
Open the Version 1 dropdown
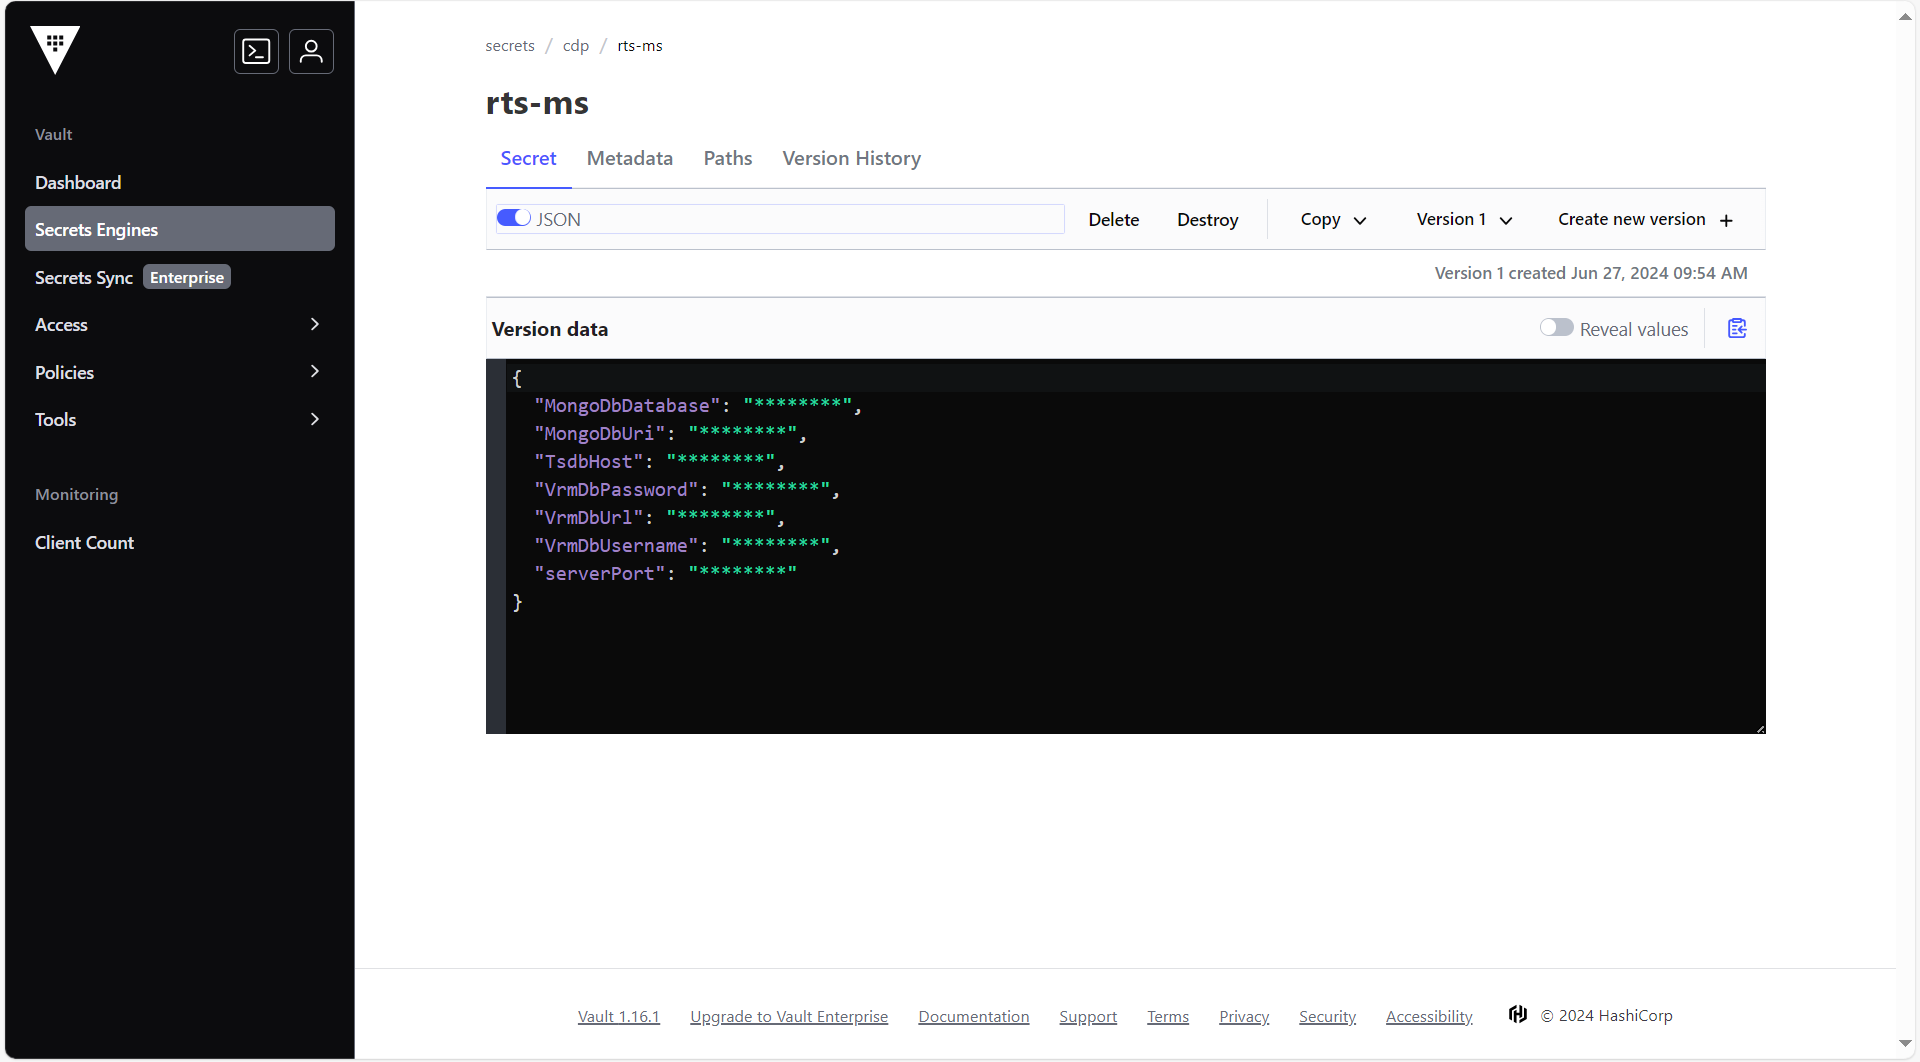1464,219
